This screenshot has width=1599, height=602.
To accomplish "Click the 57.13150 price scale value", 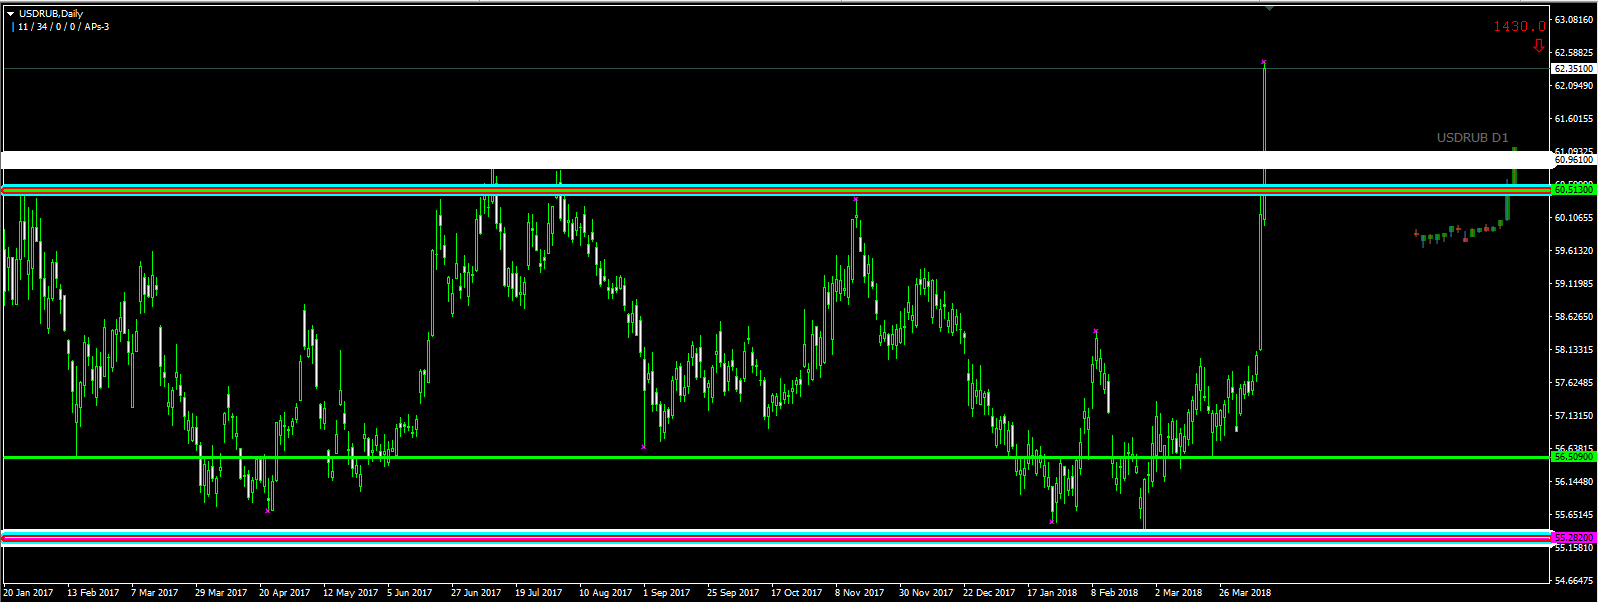I will pos(1574,416).
